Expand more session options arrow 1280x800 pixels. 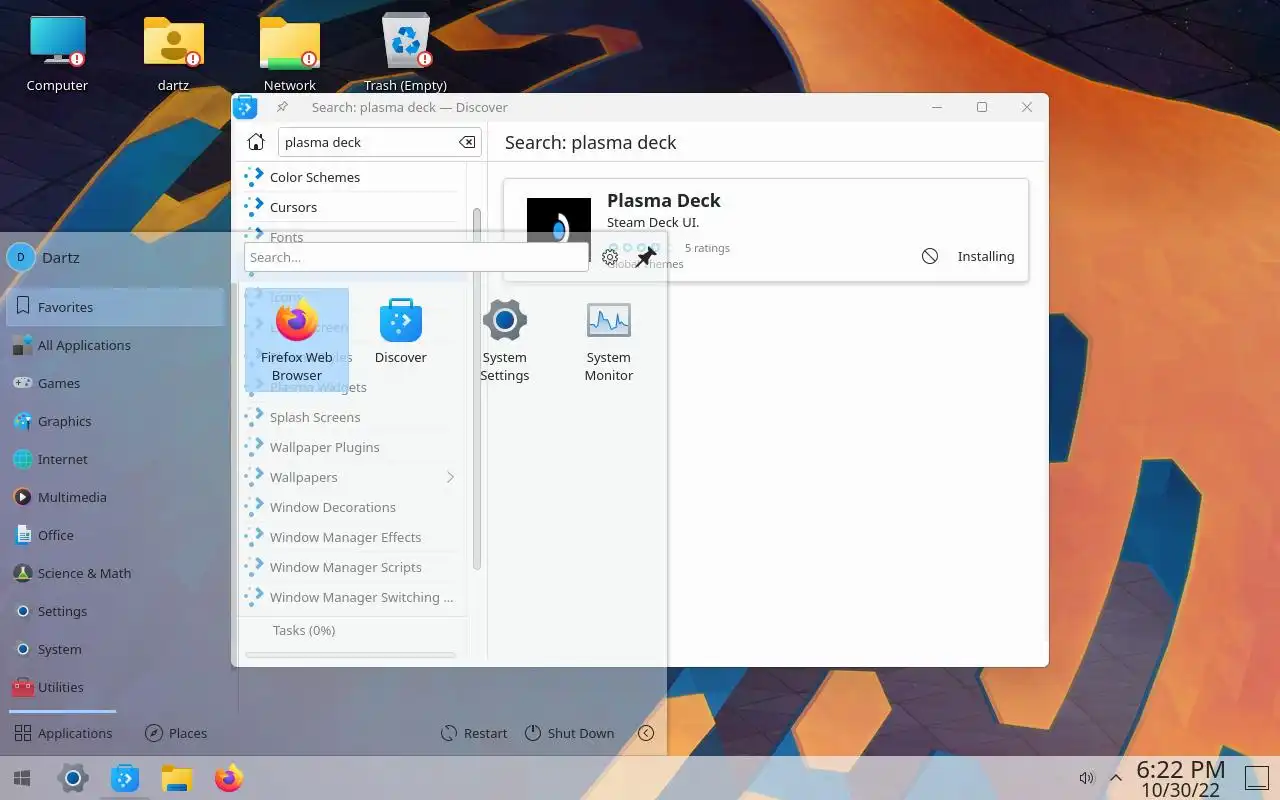coord(646,733)
